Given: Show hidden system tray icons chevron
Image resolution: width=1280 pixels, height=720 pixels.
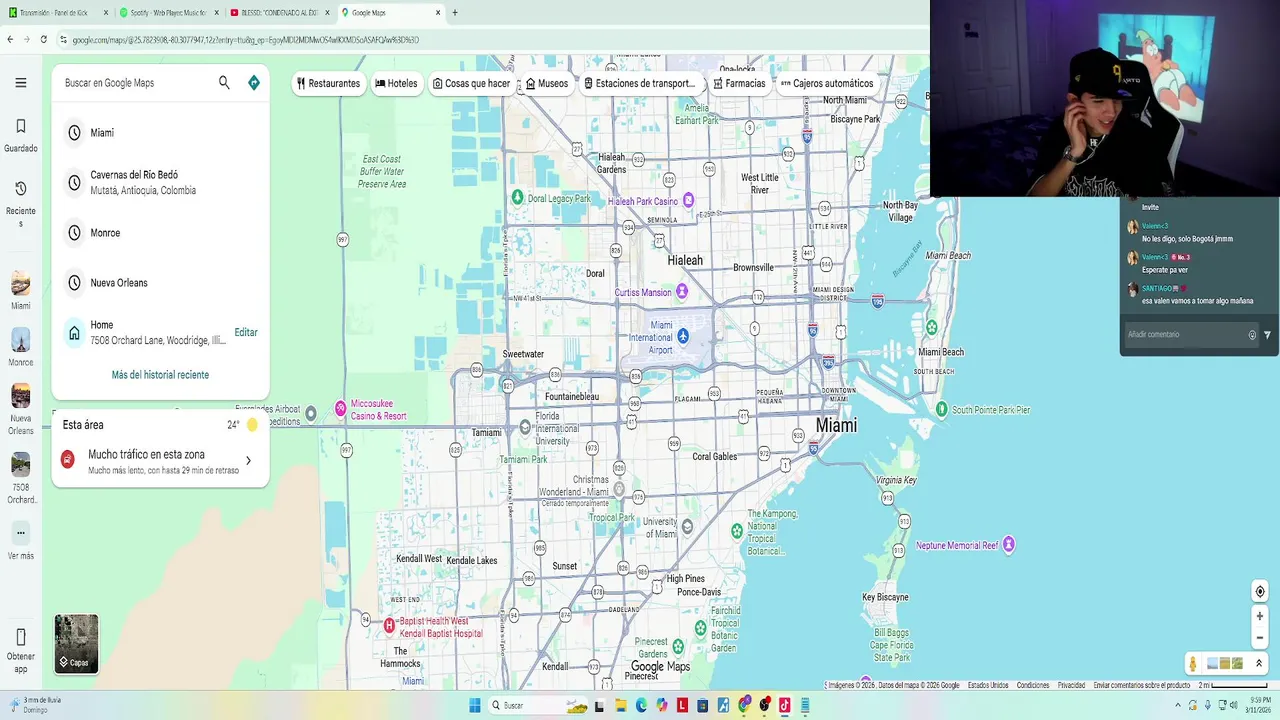Looking at the screenshot, I should click(1177, 705).
